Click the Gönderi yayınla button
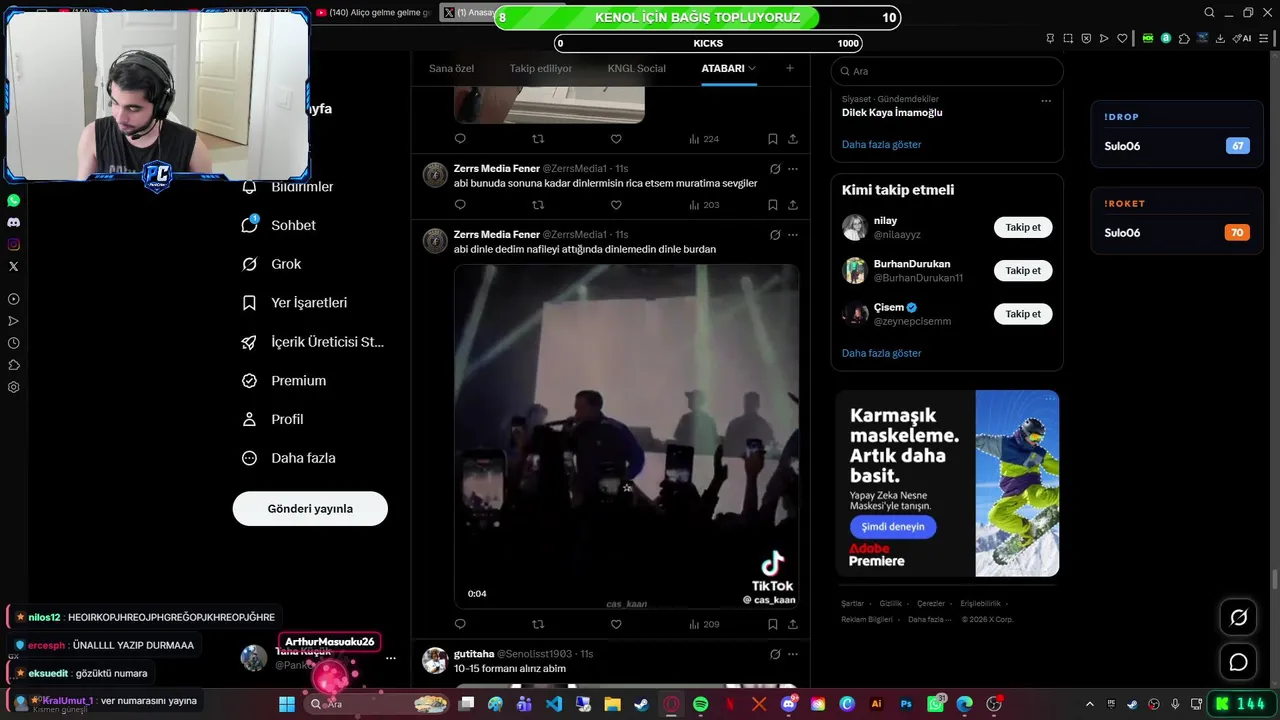The height and width of the screenshot is (720, 1280). click(310, 509)
